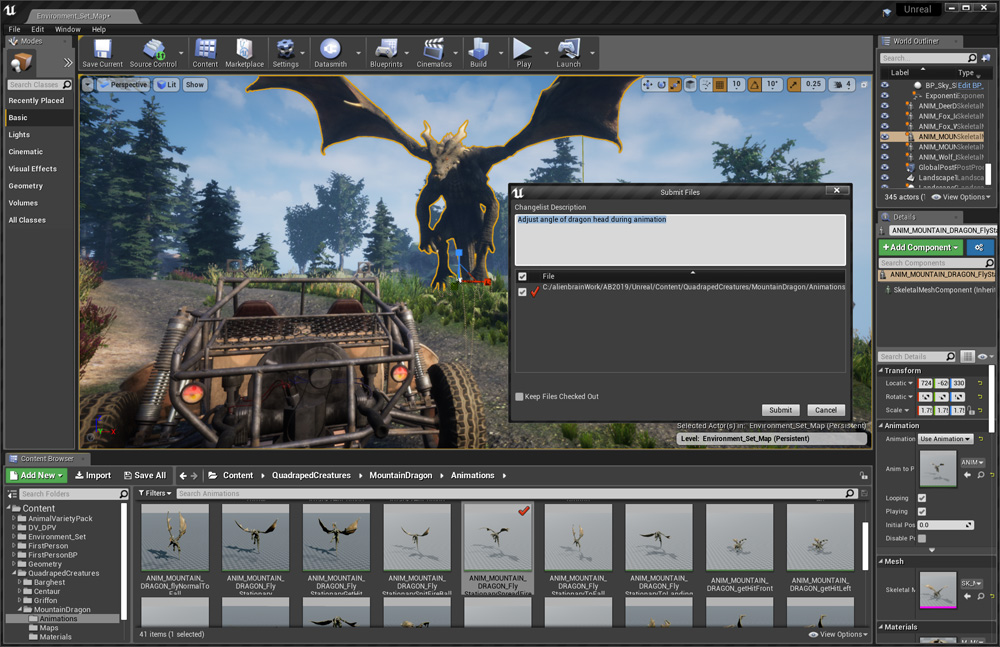1000x647 pixels.
Task: Click Save All in Content Browser
Action: coord(145,475)
